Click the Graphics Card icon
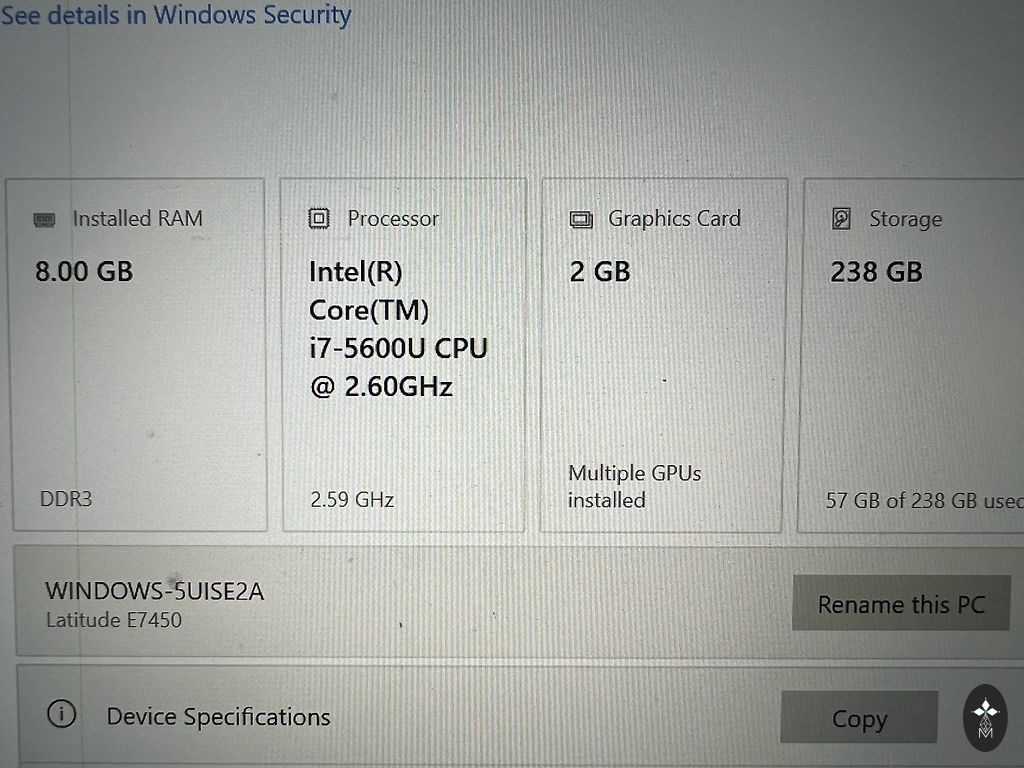The height and width of the screenshot is (768, 1024). pos(581,220)
